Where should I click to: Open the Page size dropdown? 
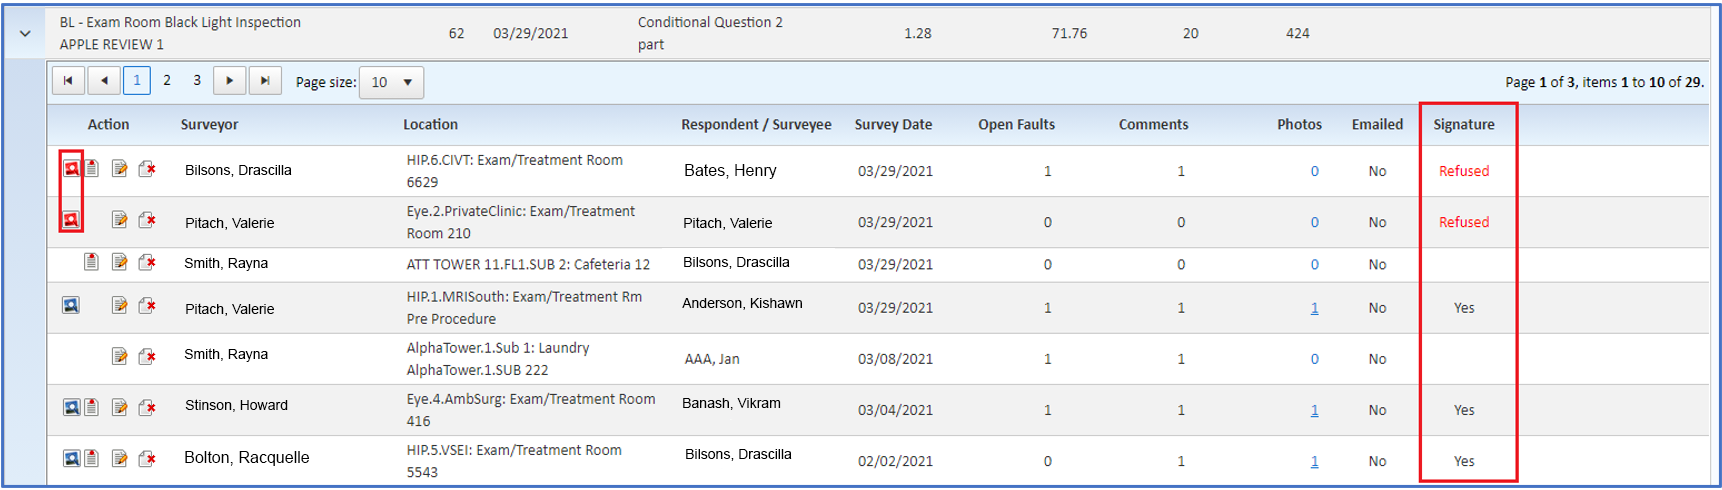click(x=391, y=82)
